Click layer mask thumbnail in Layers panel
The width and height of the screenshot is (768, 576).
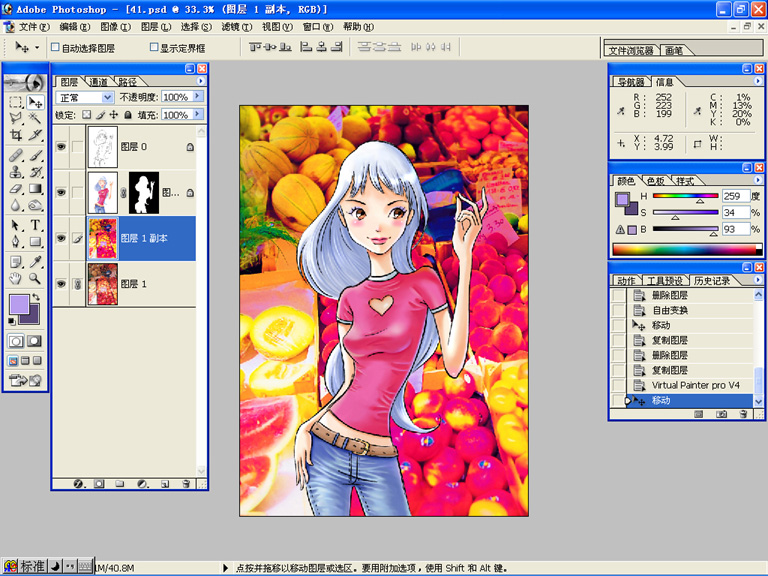[144, 192]
